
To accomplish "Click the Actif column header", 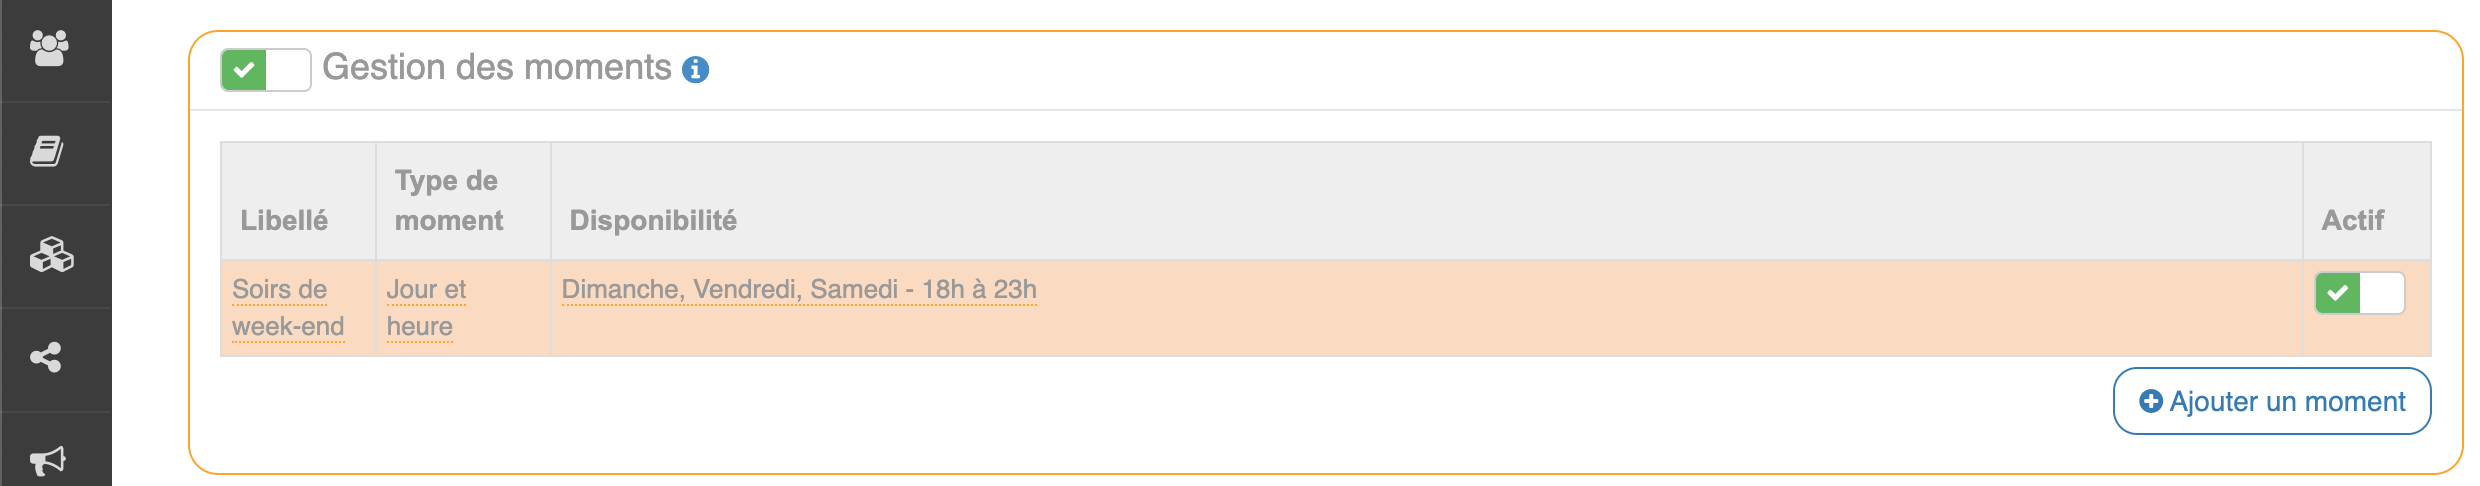I will coord(2352,220).
